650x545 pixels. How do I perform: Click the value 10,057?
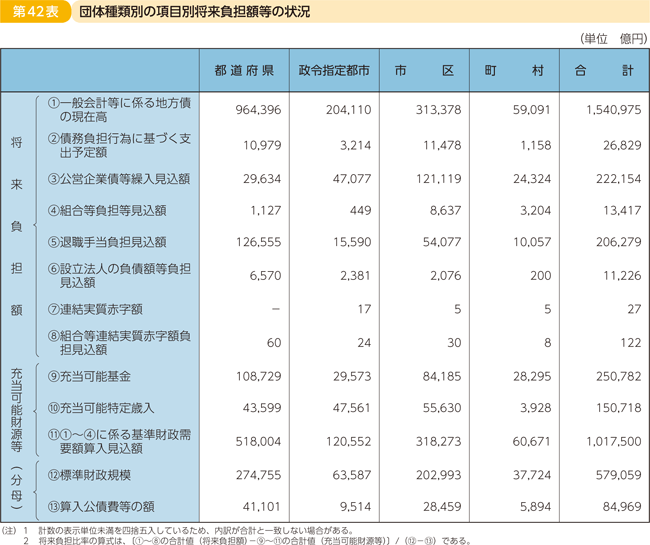click(532, 242)
